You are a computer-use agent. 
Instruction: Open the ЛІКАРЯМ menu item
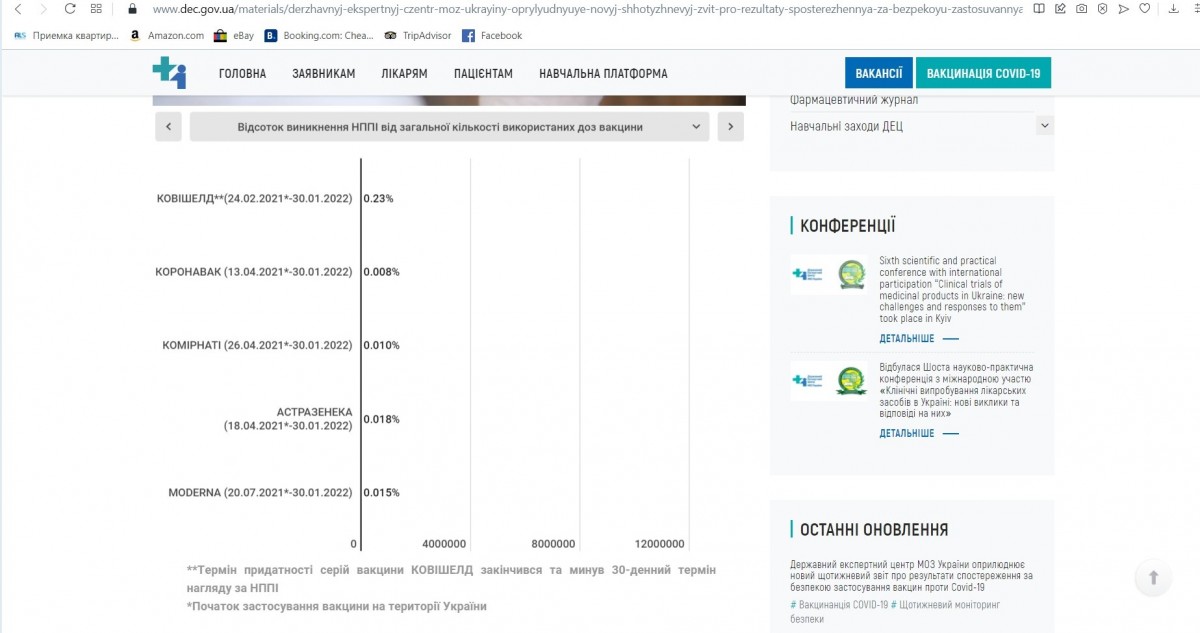coord(404,74)
